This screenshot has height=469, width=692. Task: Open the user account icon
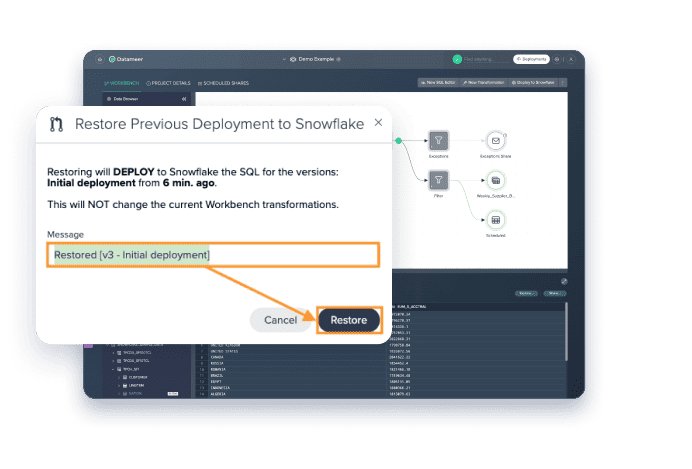point(571,59)
